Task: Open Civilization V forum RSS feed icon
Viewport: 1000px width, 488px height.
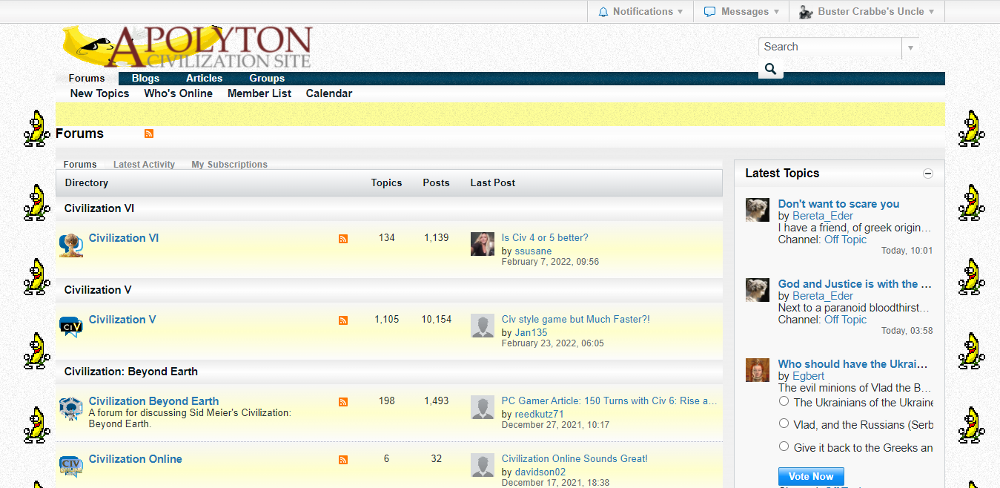Action: [343, 320]
